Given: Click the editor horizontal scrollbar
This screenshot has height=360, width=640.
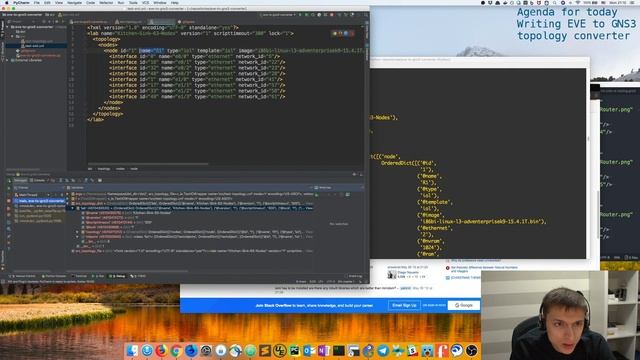Looking at the screenshot, I should click(x=148, y=164).
